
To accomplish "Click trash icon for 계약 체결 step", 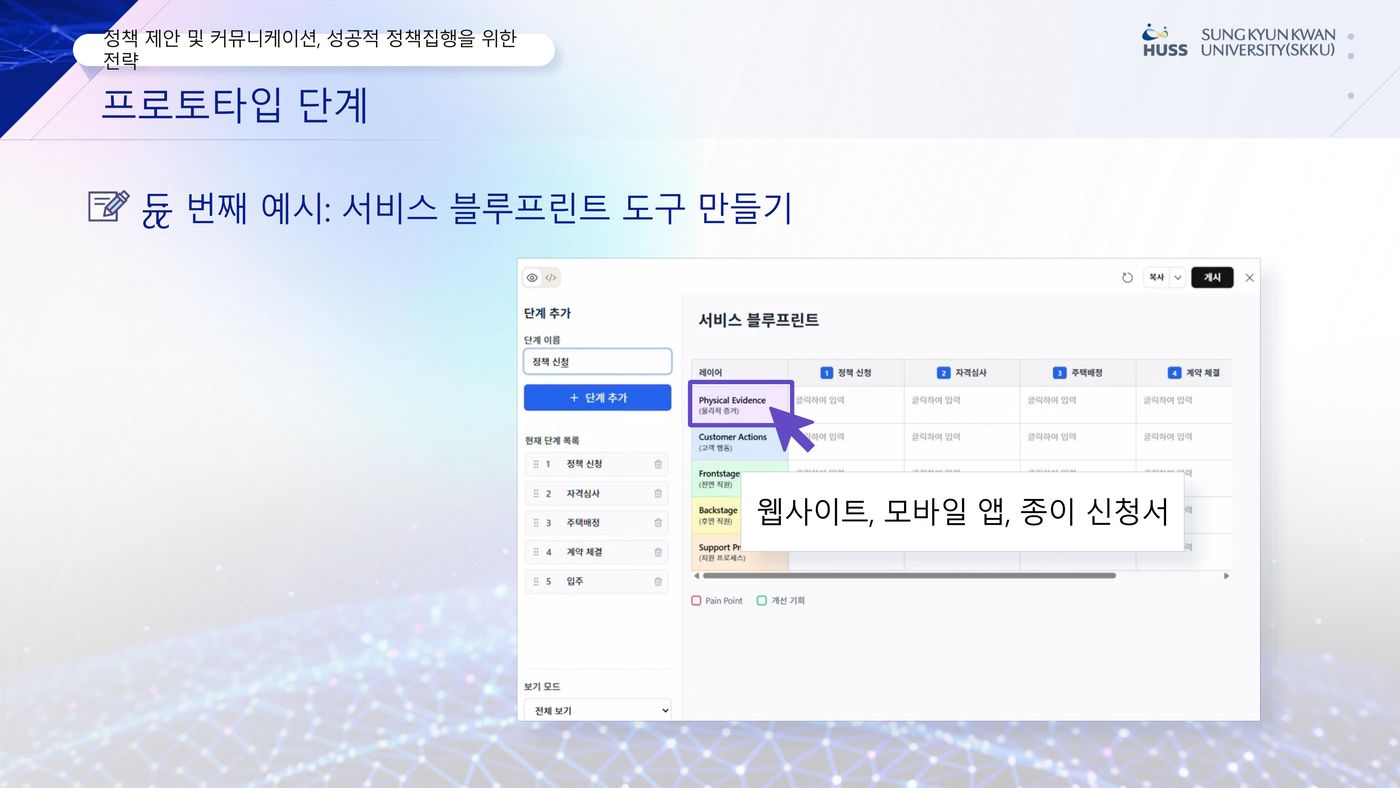I will coord(658,552).
